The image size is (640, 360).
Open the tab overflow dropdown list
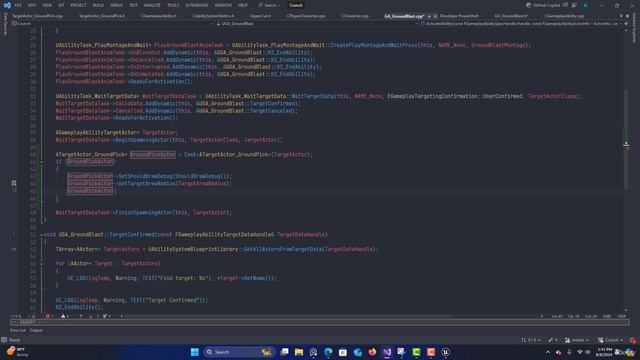tap(621, 16)
